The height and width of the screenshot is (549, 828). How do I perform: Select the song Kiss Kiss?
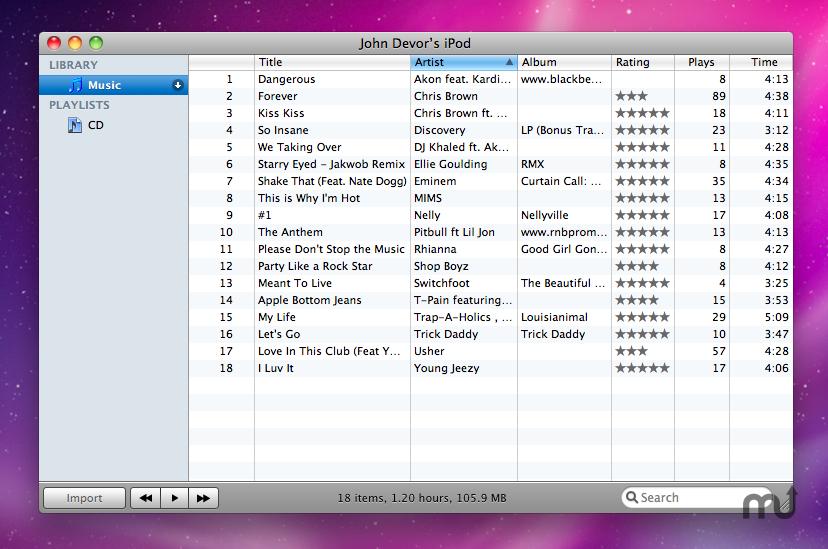coord(281,113)
